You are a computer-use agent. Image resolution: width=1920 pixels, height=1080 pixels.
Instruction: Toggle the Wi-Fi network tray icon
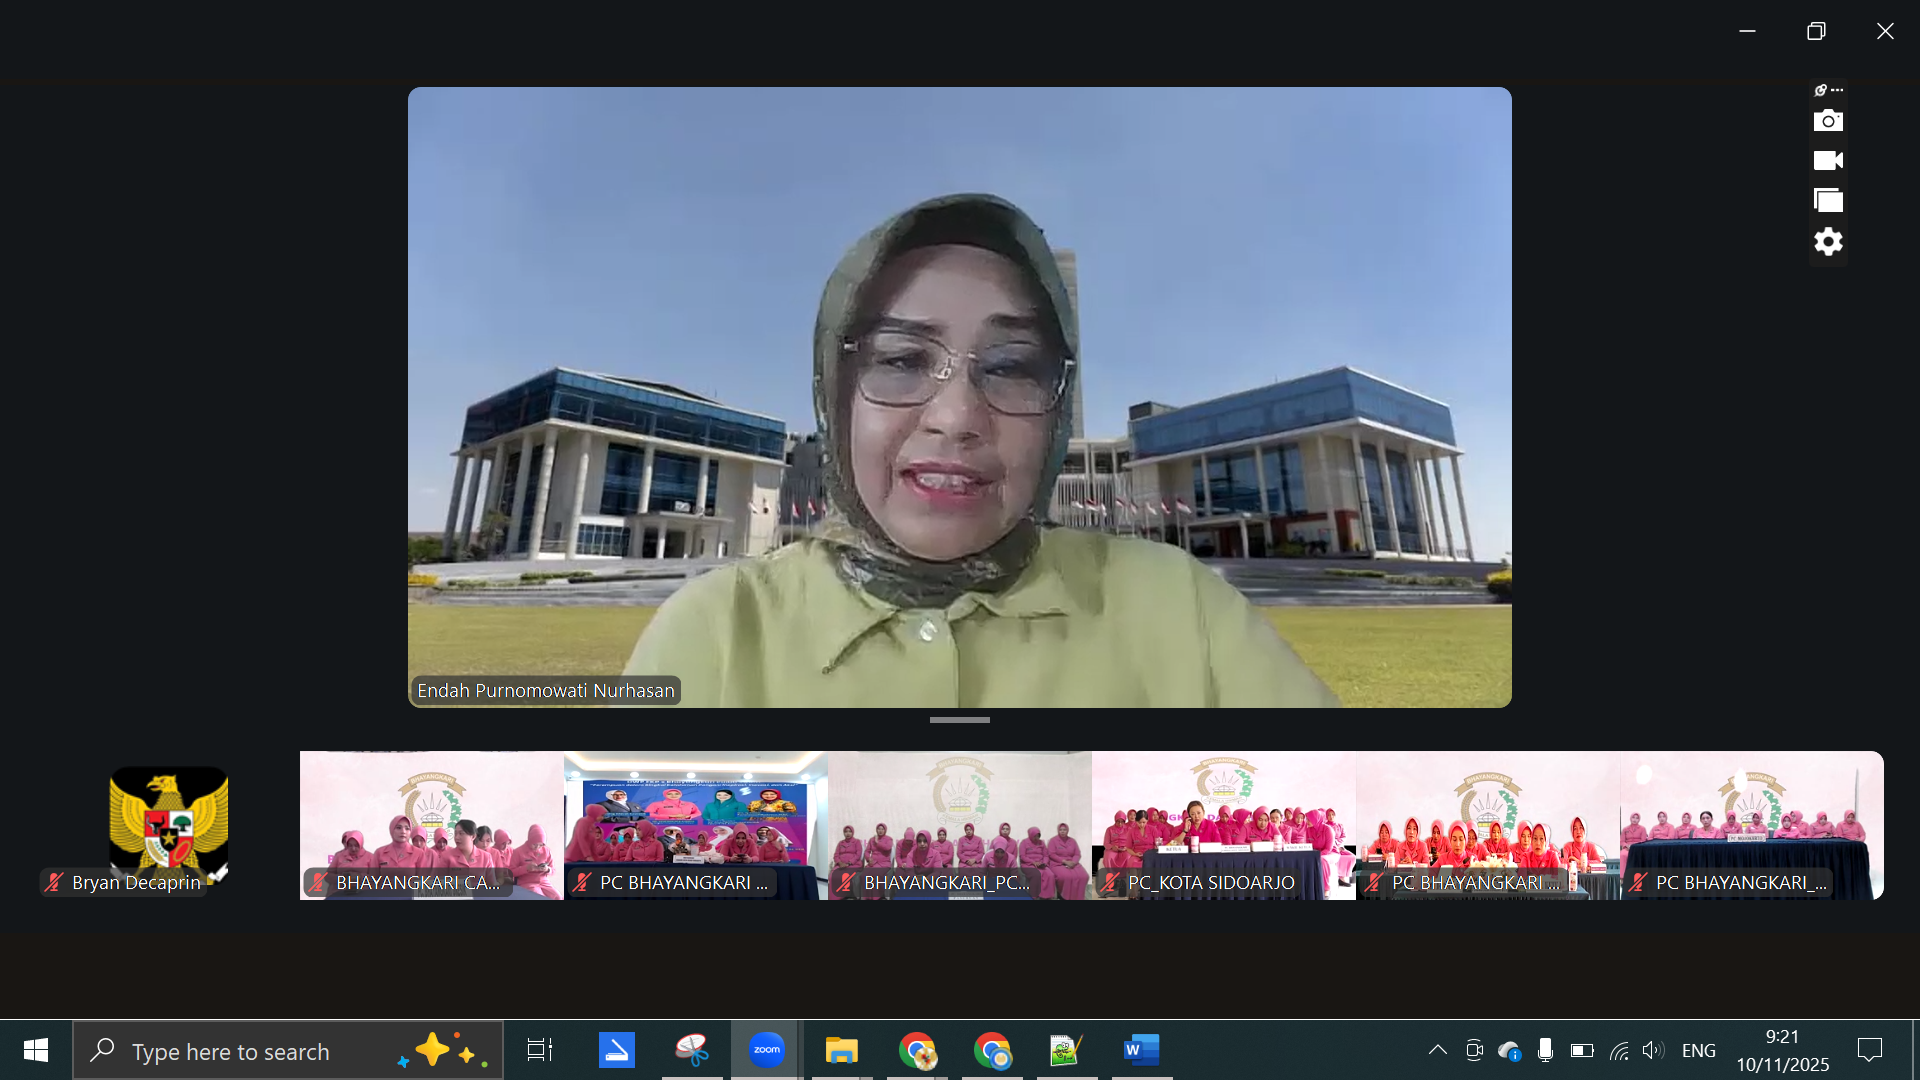1619,1050
